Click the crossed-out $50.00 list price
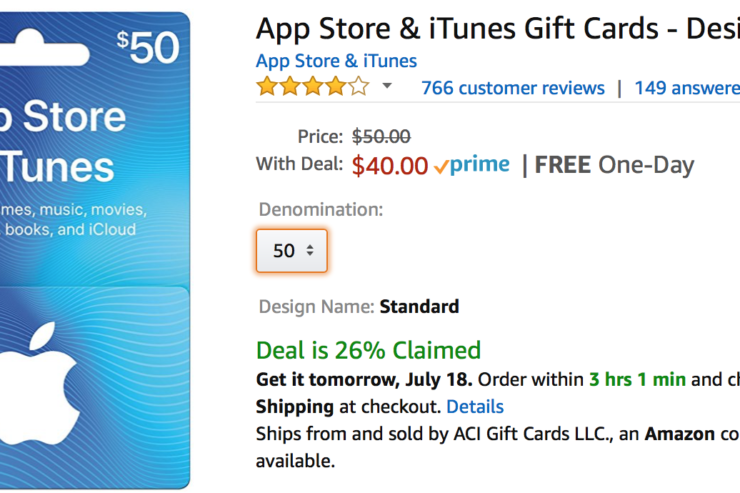This screenshot has width=740, height=493. 381,137
